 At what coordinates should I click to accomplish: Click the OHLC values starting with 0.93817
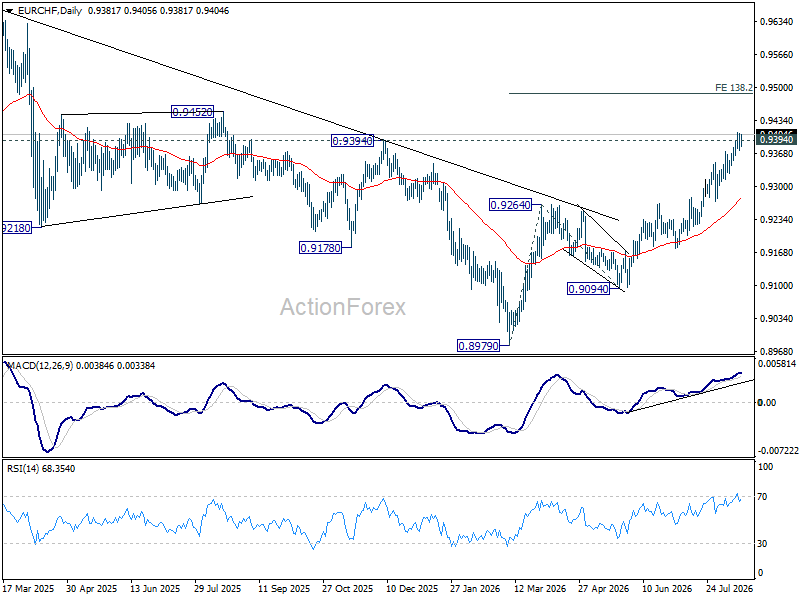(158, 10)
